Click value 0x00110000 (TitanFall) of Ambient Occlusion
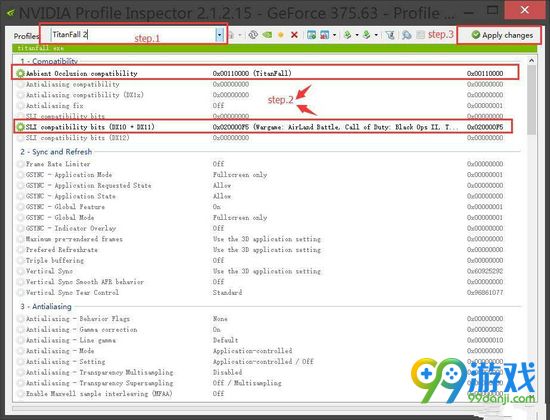Viewport: 550px width, 420px height. pyautogui.click(x=252, y=73)
